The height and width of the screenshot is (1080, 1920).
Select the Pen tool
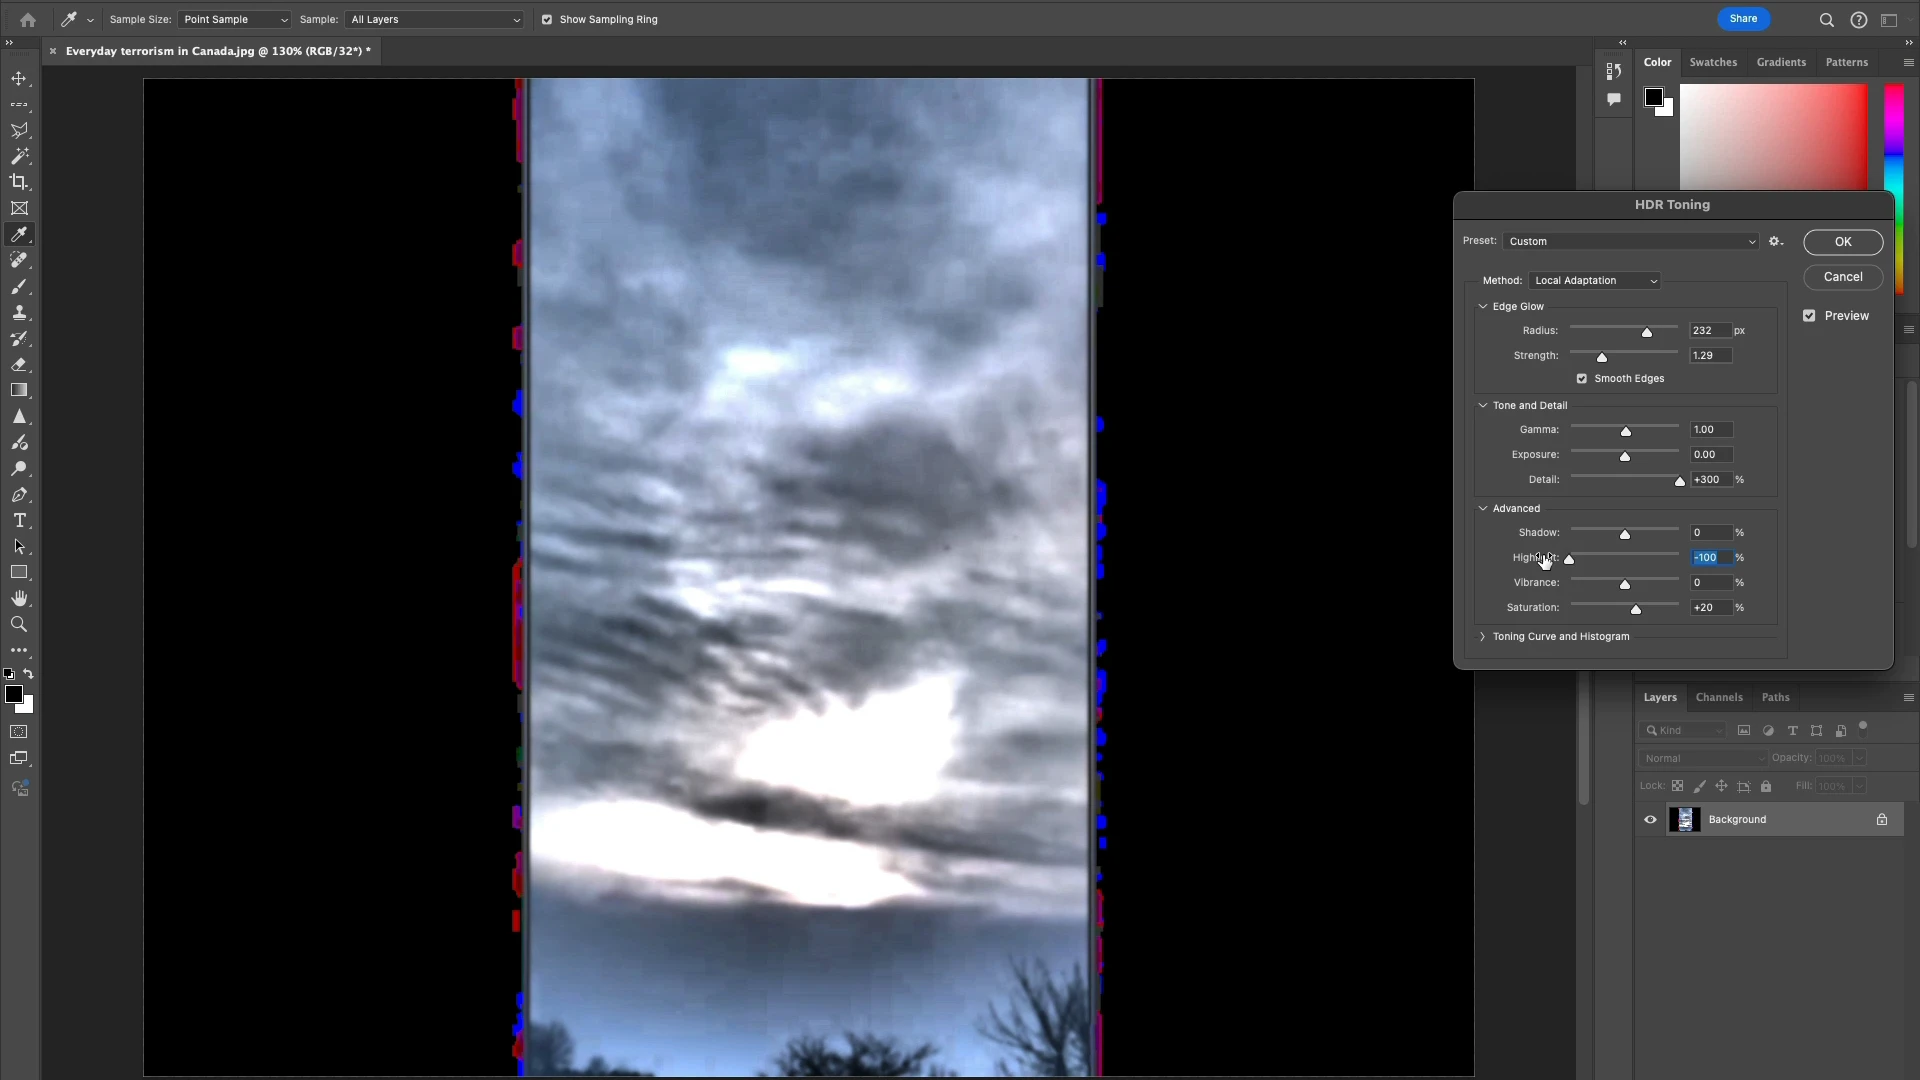pyautogui.click(x=19, y=494)
